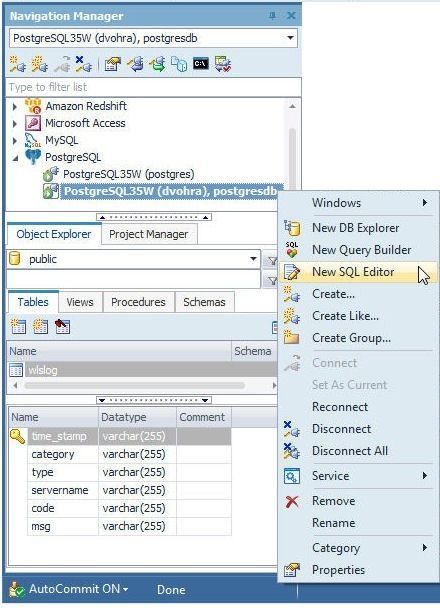Select Disconnect All in context menu
This screenshot has height=608, width=440.
click(350, 451)
